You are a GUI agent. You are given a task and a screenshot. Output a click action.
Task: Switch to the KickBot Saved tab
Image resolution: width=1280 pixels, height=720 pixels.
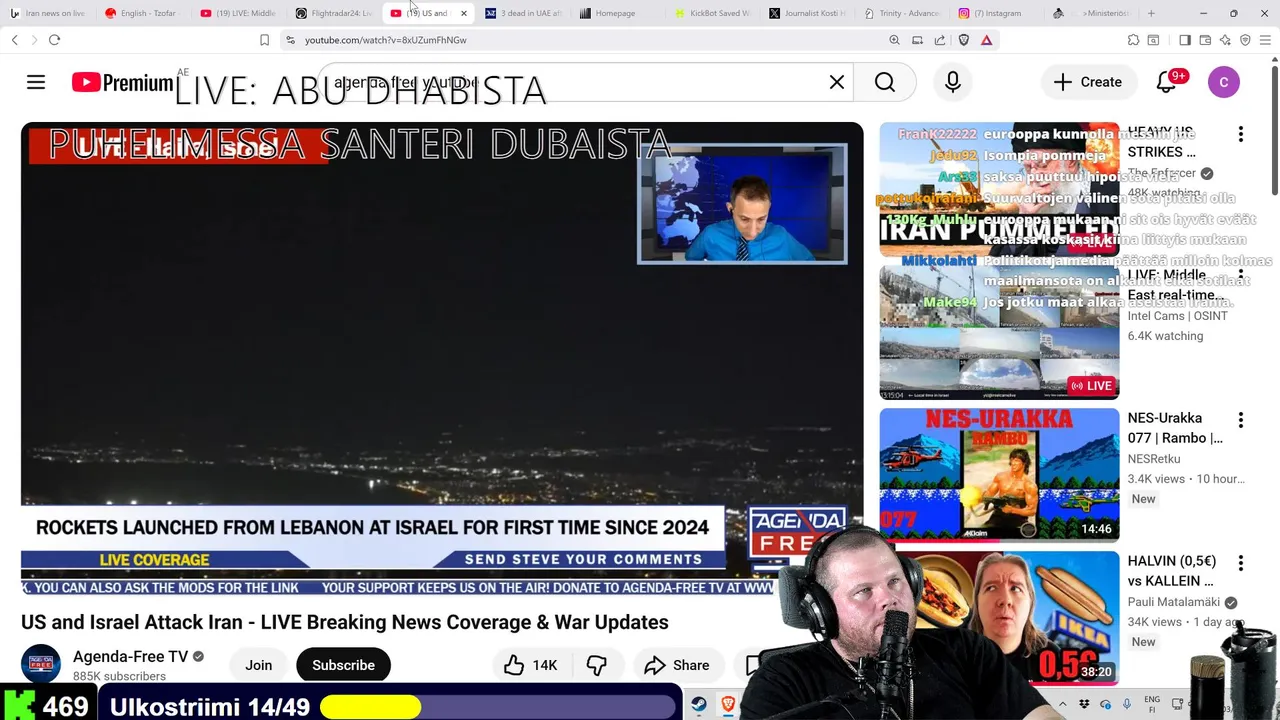tap(713, 13)
